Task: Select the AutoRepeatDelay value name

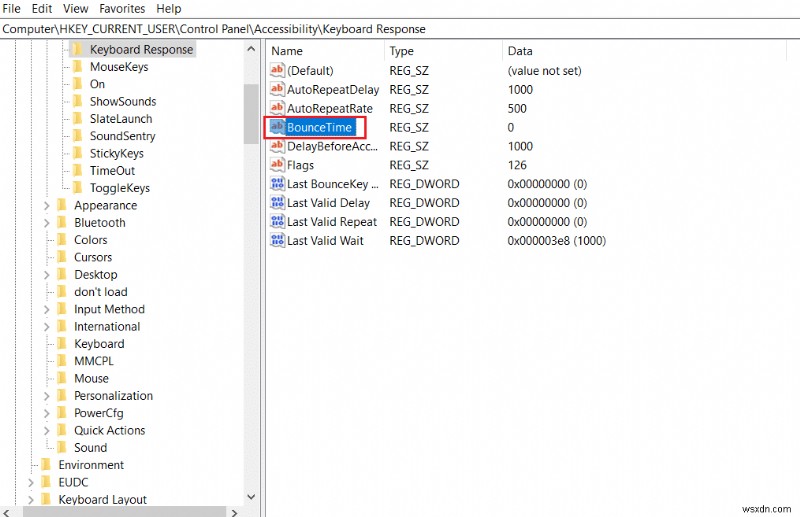Action: tap(333, 90)
